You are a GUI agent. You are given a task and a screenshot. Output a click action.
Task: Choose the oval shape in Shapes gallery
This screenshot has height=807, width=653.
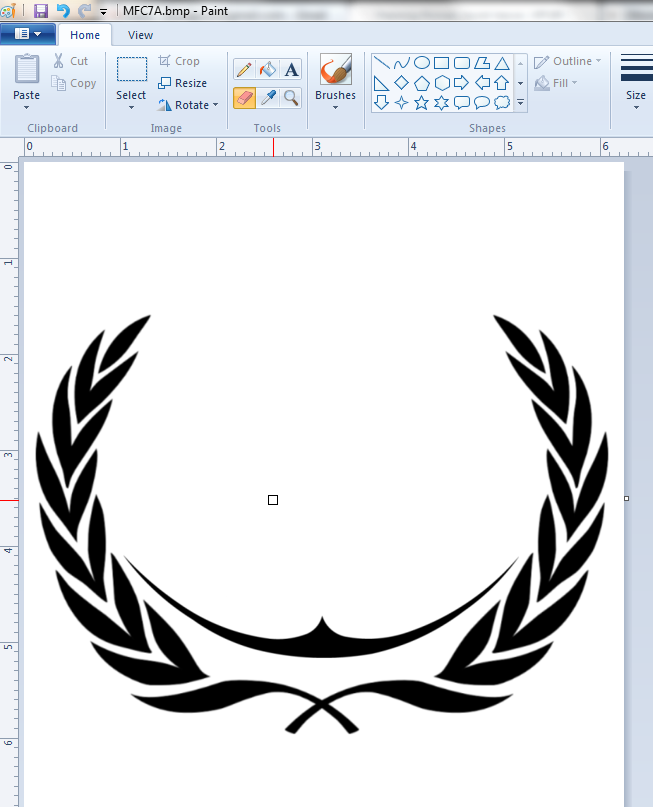421,63
